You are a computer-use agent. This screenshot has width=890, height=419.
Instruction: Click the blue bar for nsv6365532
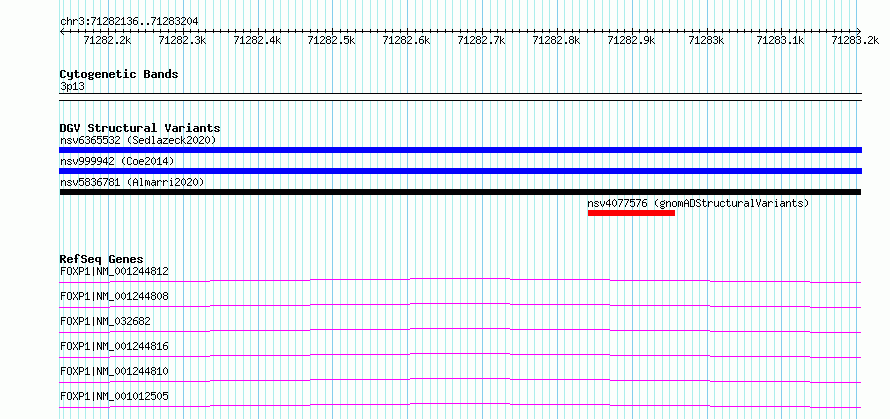point(460,150)
